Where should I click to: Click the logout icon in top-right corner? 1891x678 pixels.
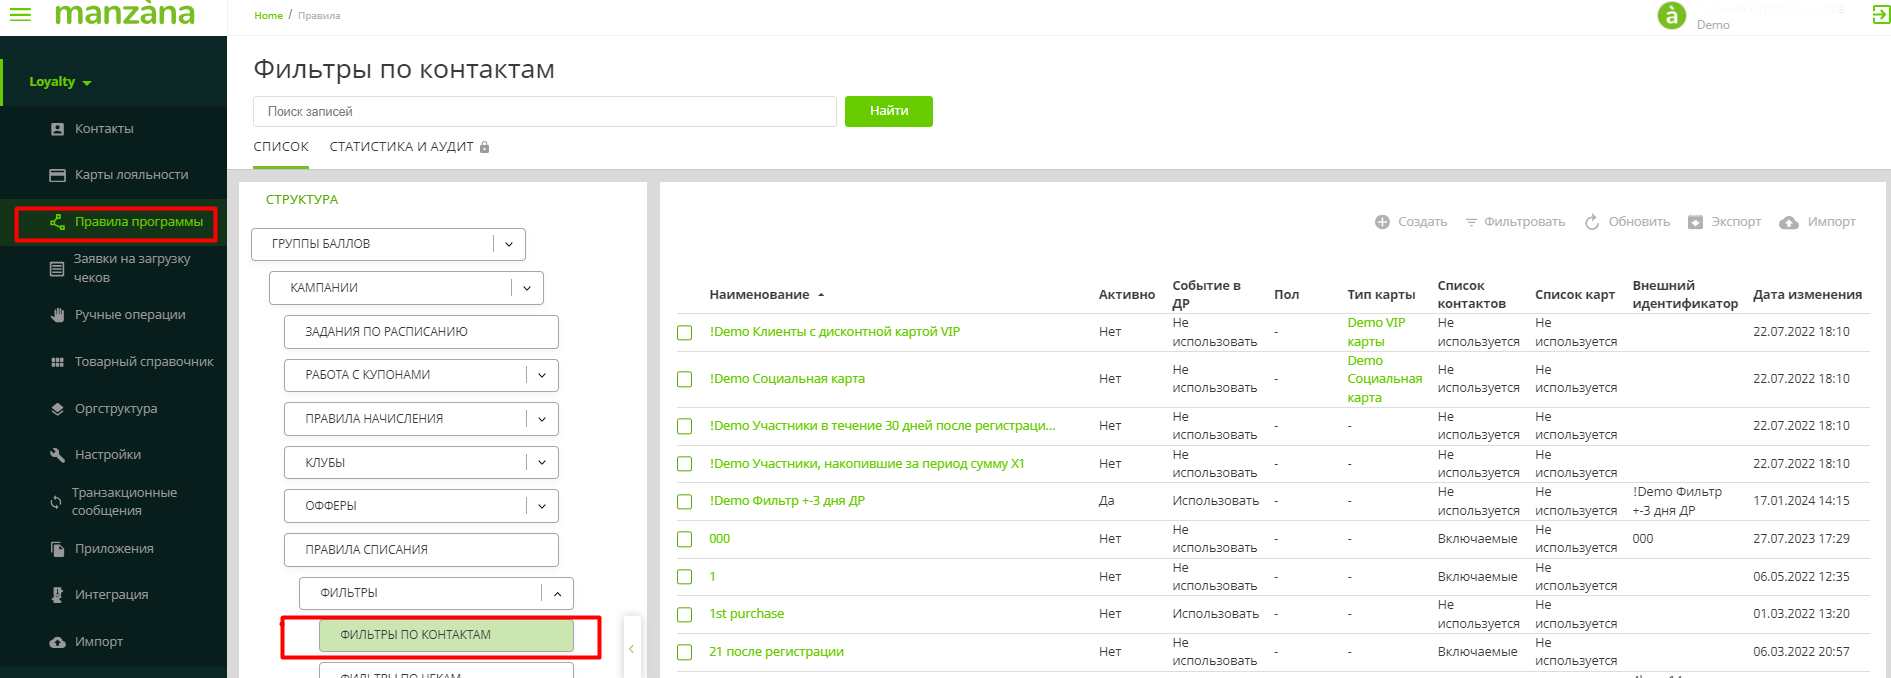point(1880,15)
